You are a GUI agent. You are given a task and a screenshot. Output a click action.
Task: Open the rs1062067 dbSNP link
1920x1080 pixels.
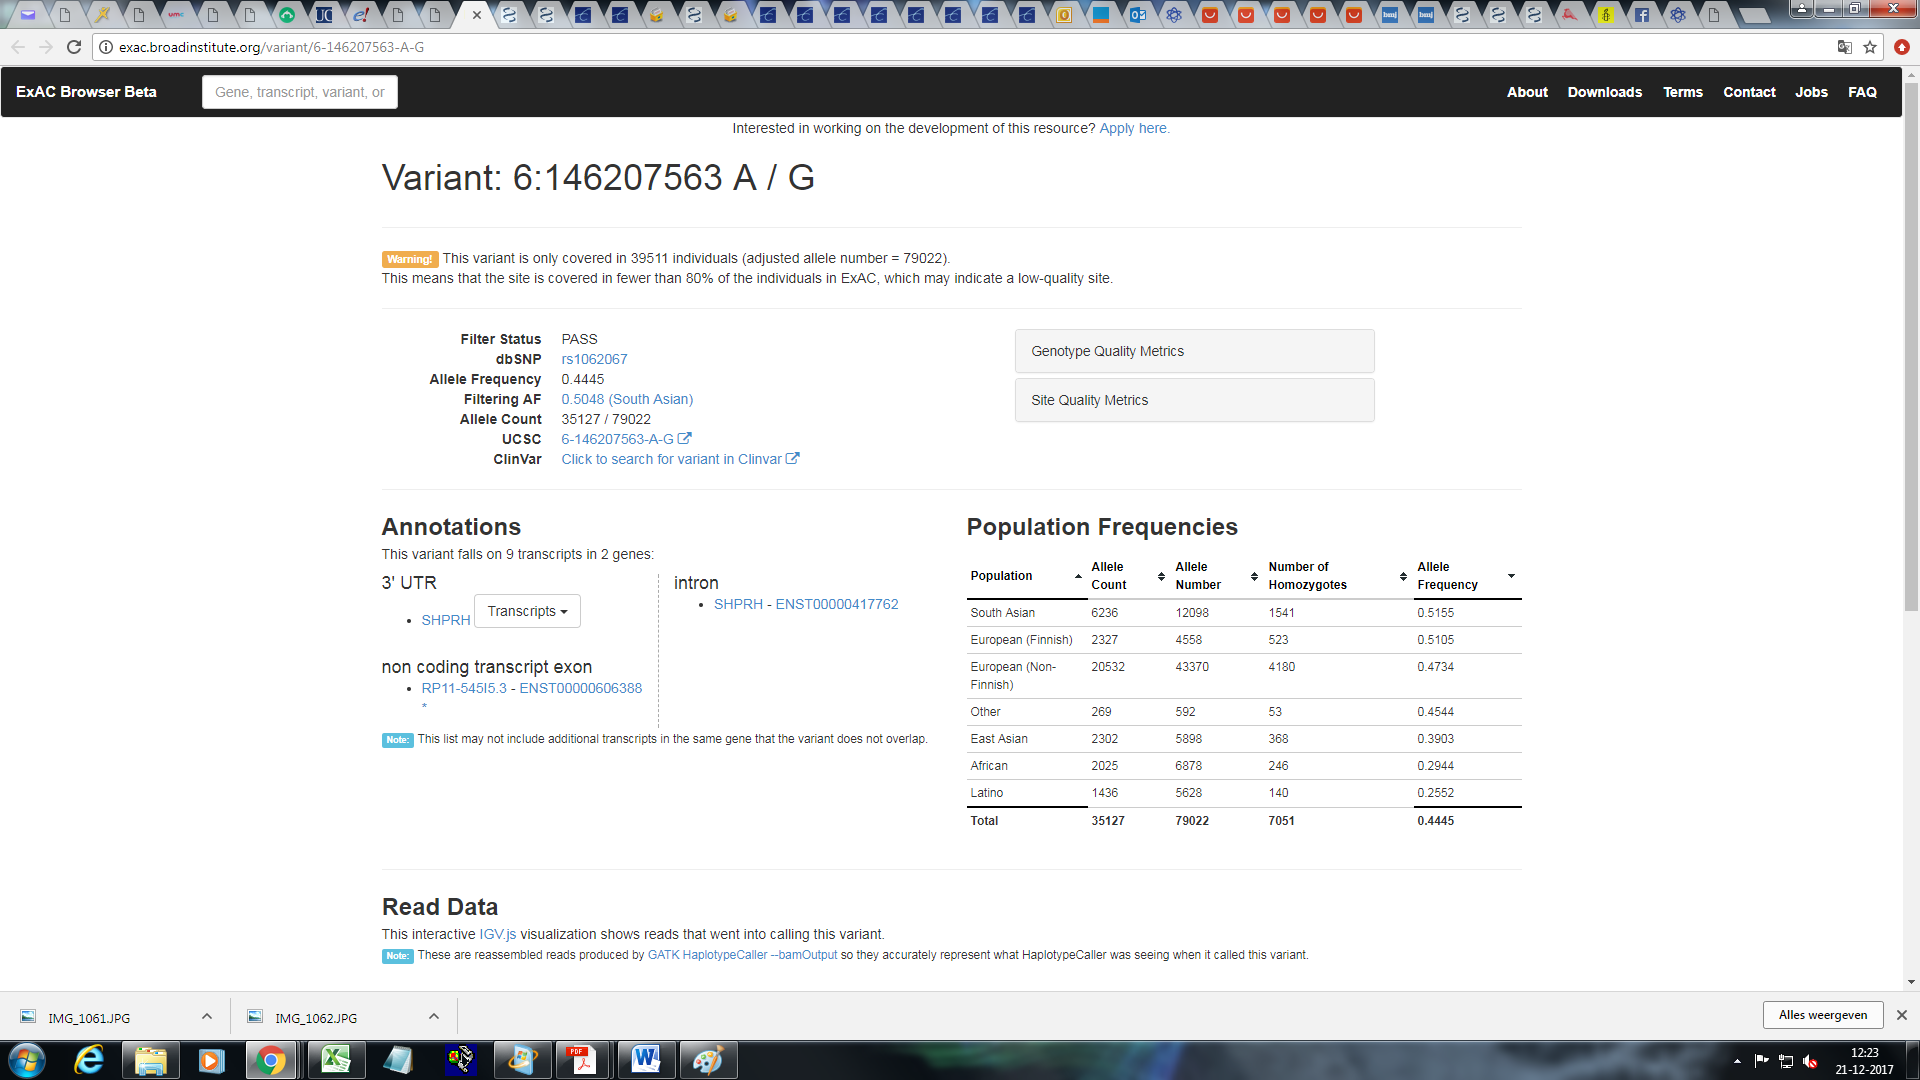click(x=594, y=359)
